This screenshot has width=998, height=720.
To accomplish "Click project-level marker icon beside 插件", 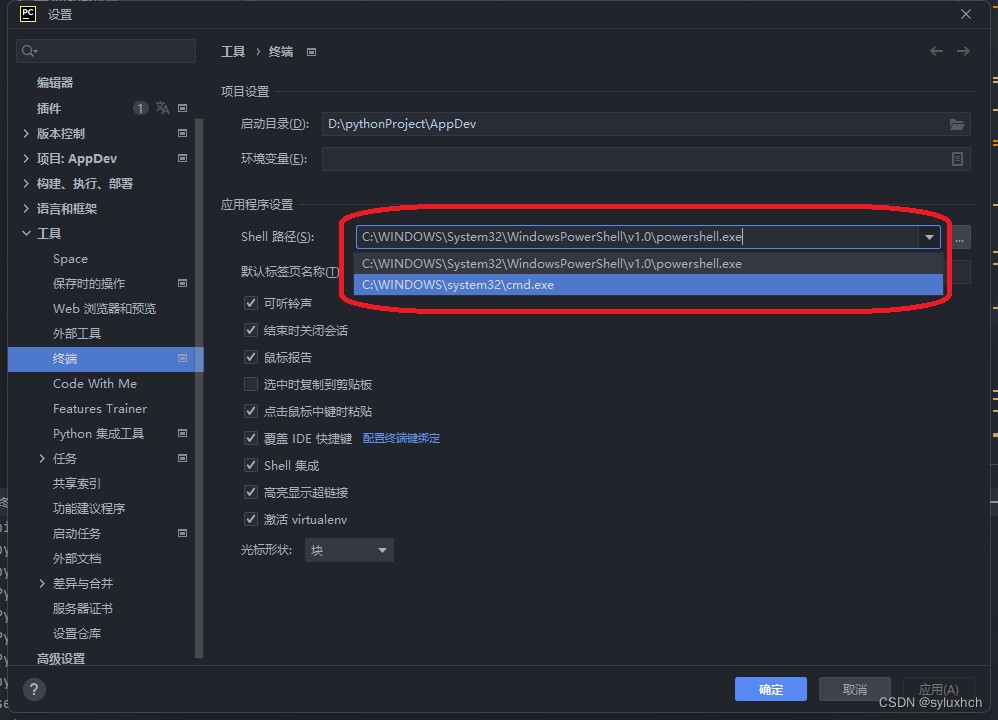I will click(x=183, y=108).
